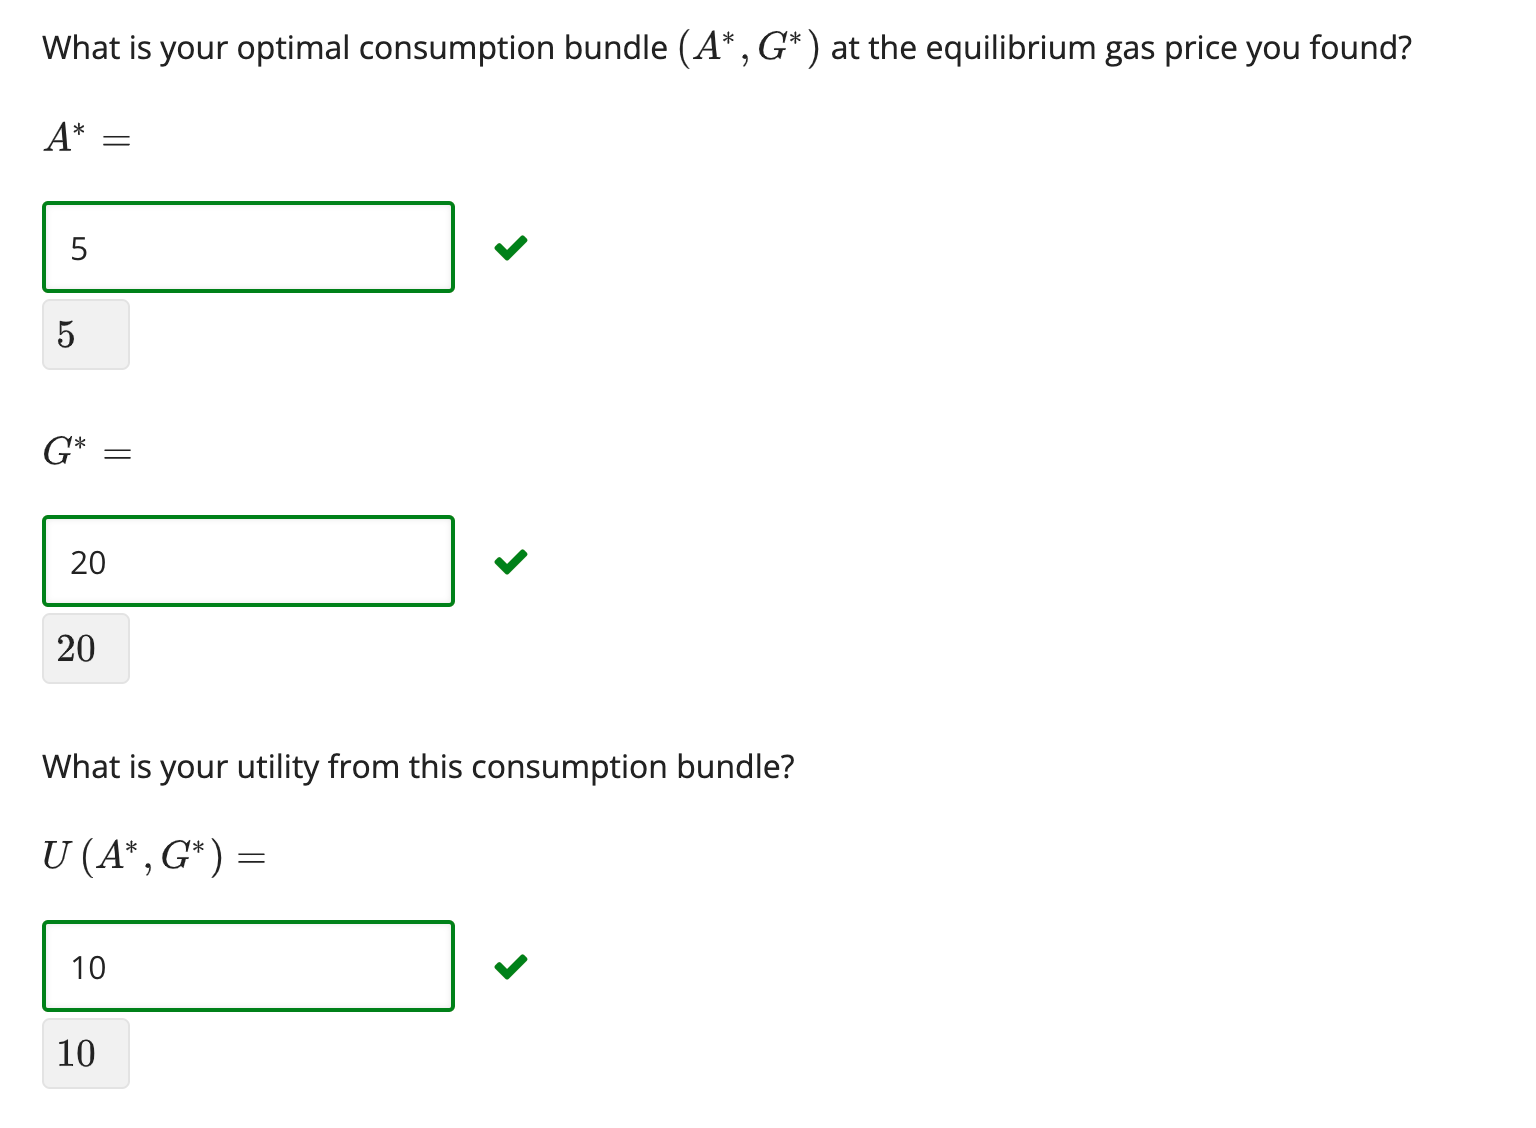Click inside the utility input containing 10
The height and width of the screenshot is (1128, 1536).
coord(248,965)
